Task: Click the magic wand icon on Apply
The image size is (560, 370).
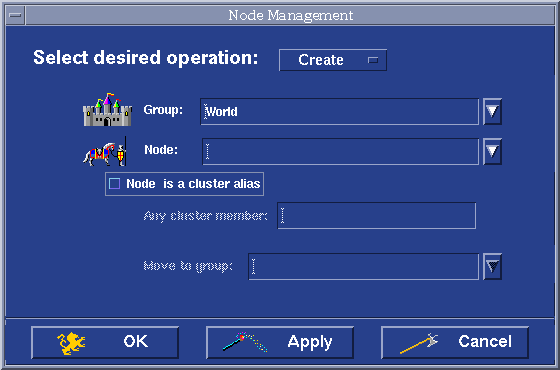Action: pyautogui.click(x=245, y=342)
